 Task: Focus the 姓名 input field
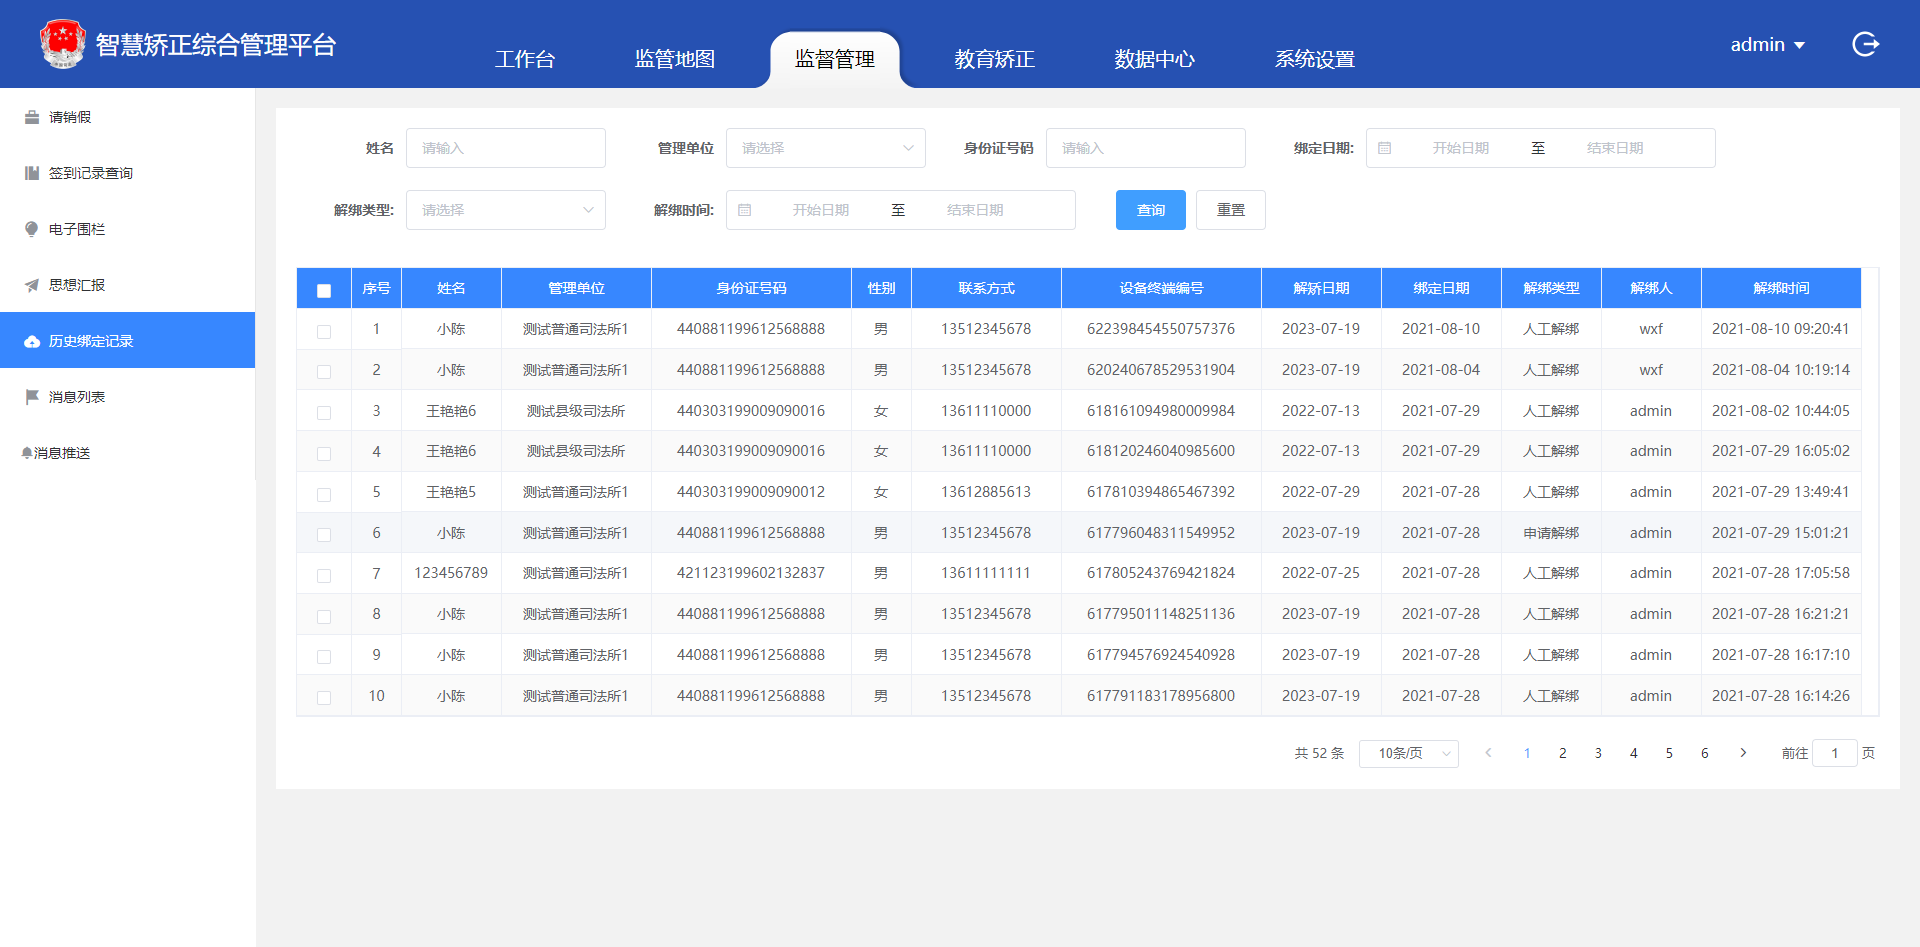click(506, 148)
